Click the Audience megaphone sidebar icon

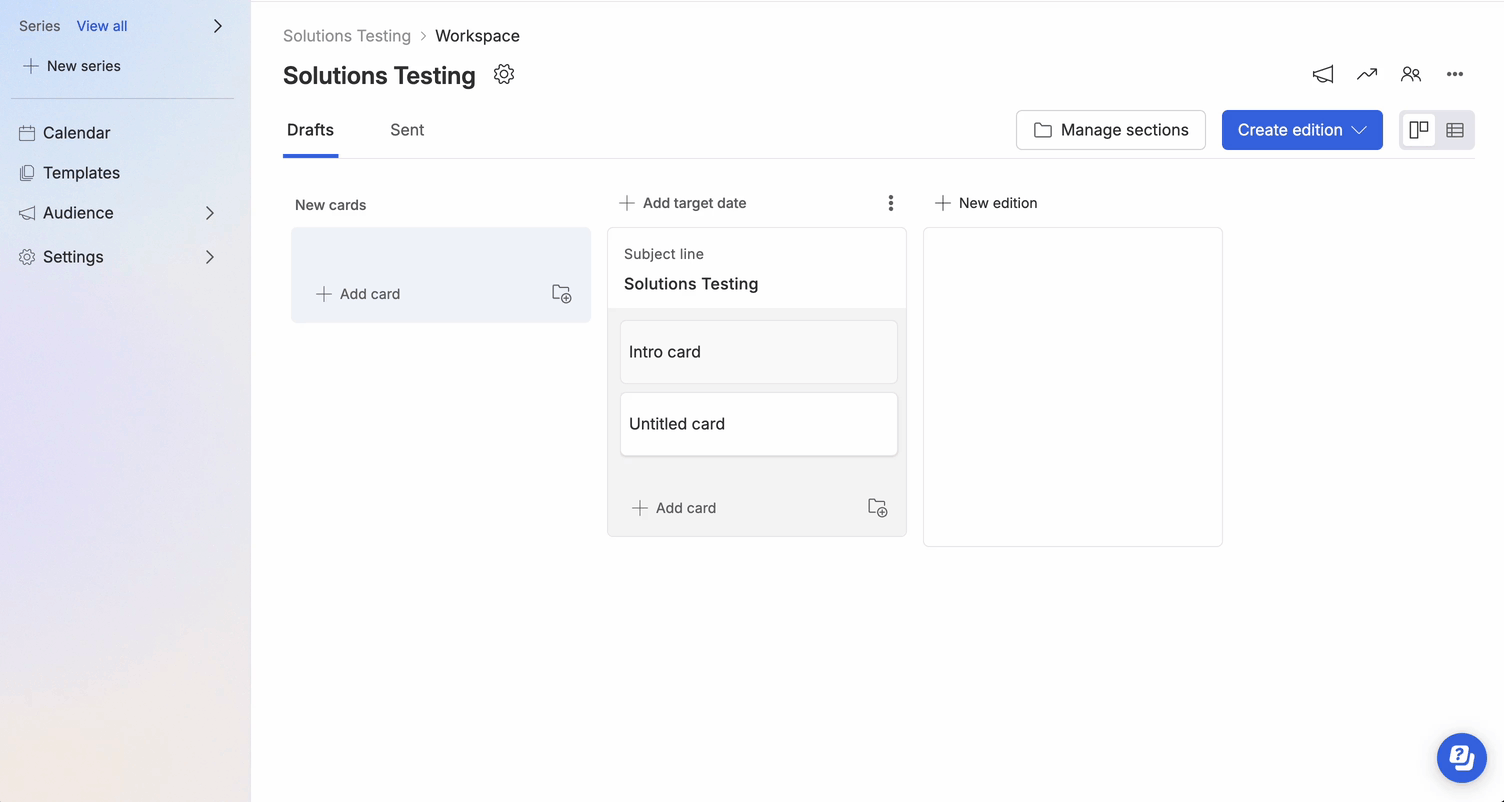(27, 213)
